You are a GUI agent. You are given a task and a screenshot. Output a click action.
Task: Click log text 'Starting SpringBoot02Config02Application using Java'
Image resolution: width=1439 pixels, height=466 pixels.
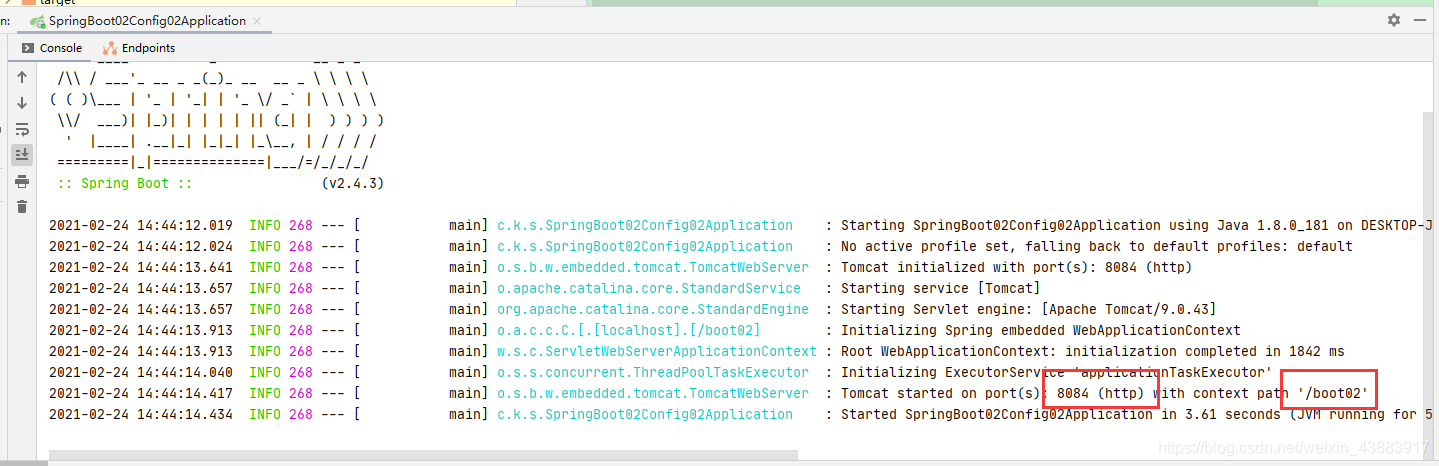(1041, 226)
